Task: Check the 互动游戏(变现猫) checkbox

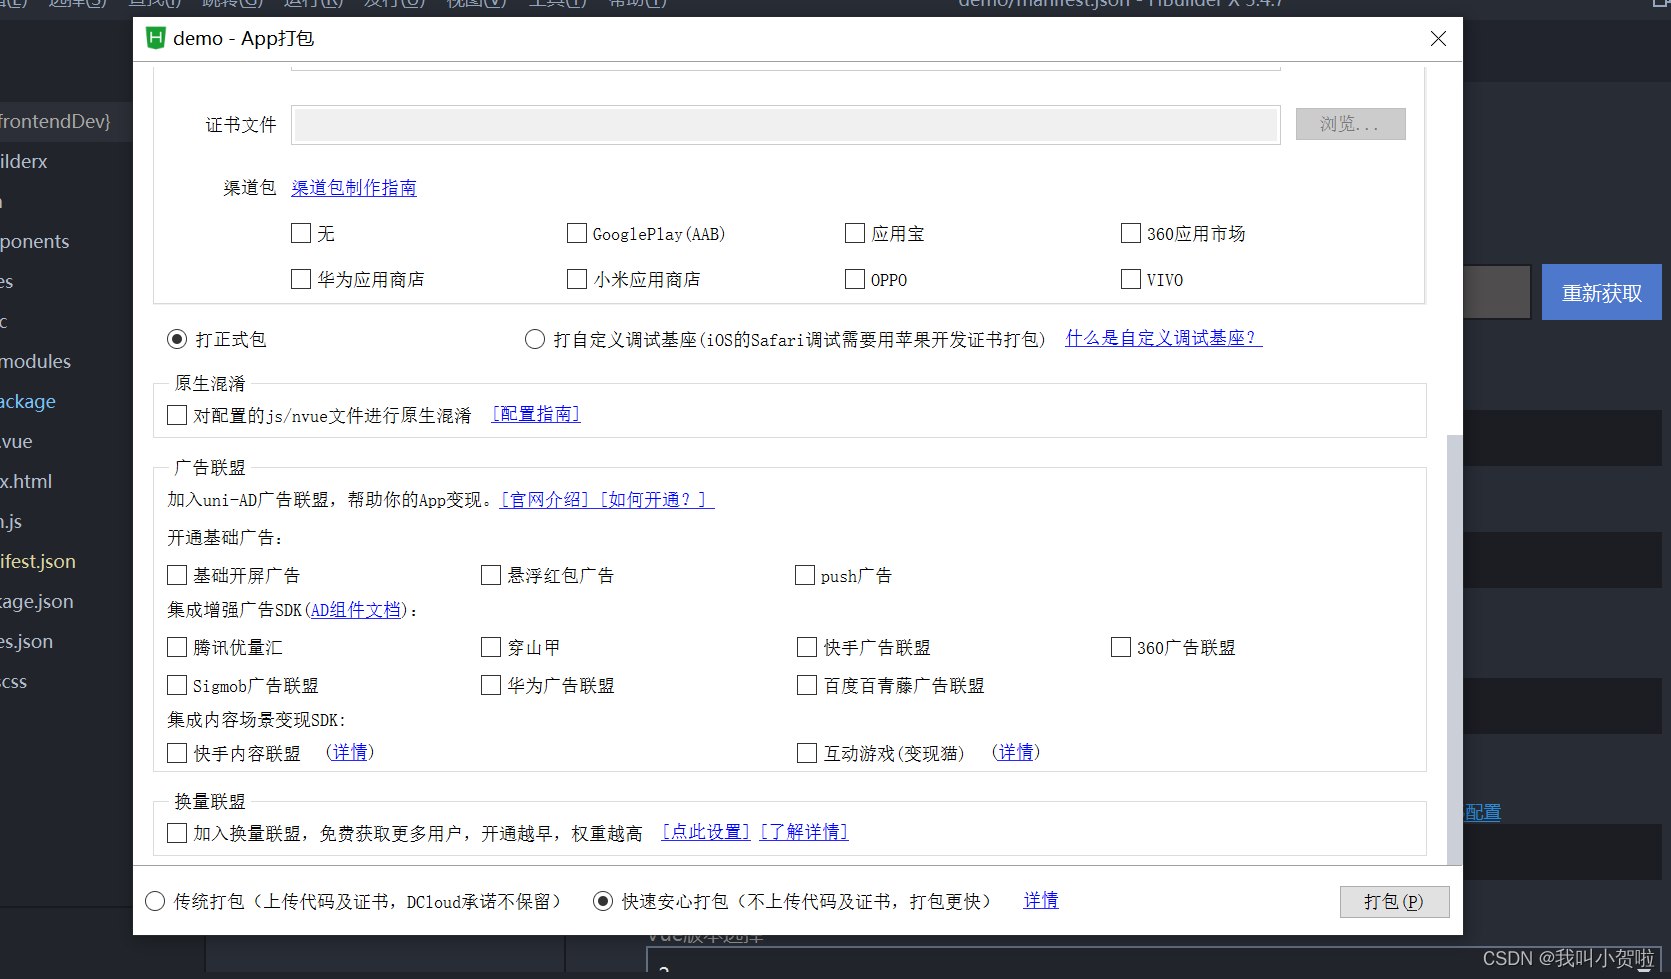Action: click(x=807, y=753)
